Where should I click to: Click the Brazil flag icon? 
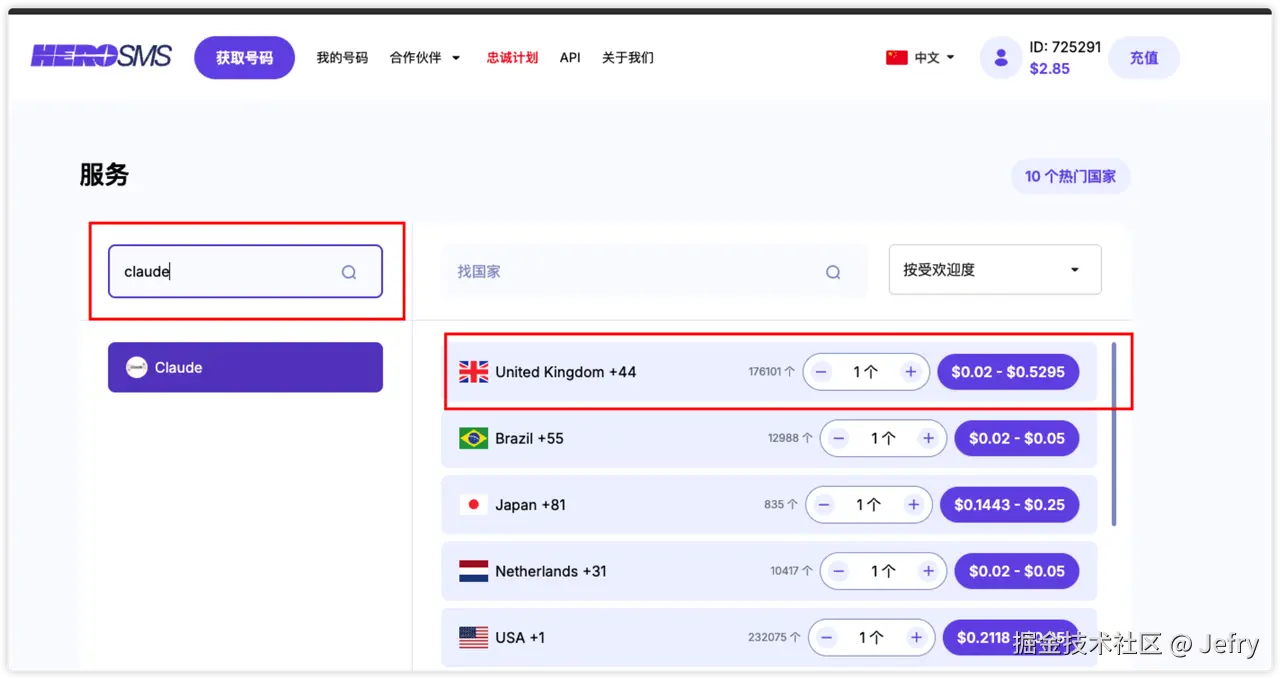[x=474, y=438]
